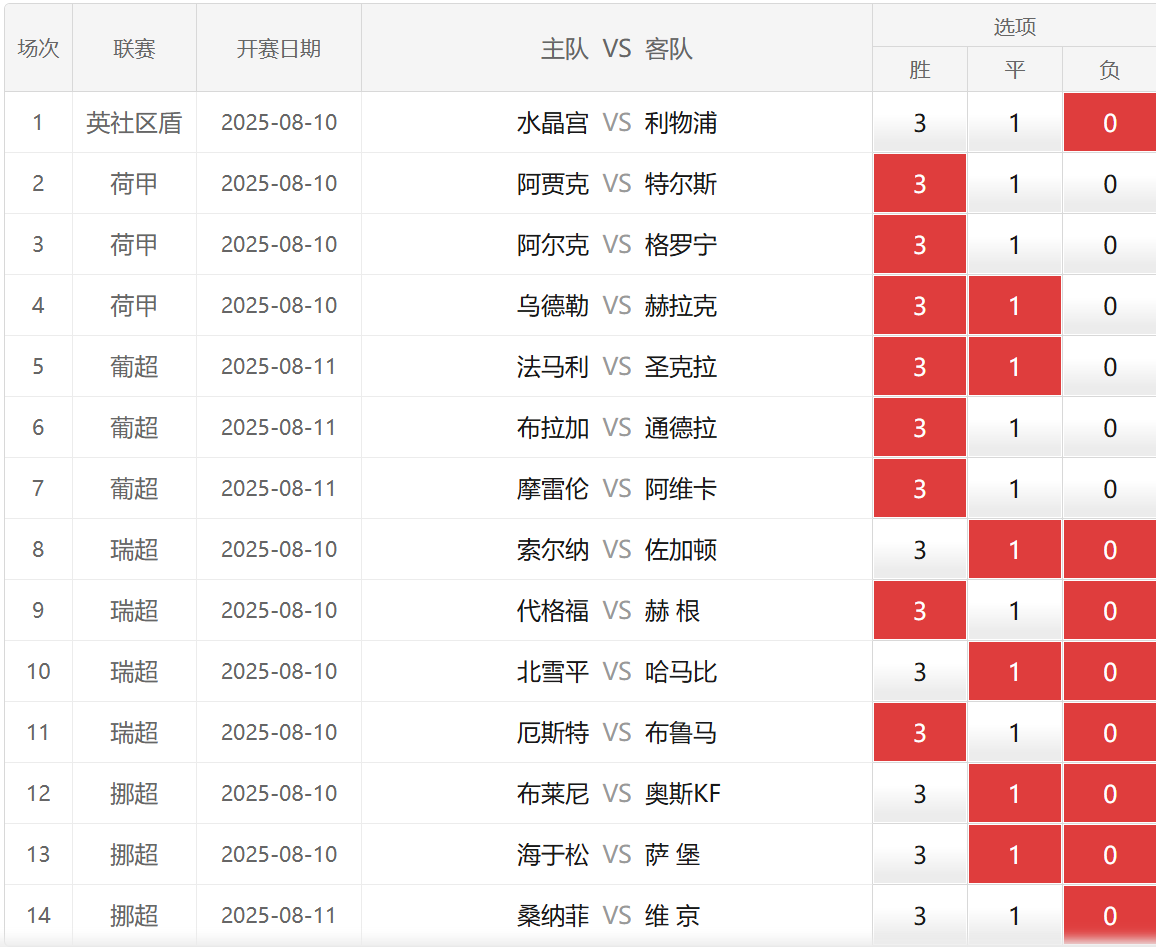
Task: Click the 选项 group header
Action: [x=1014, y=27]
